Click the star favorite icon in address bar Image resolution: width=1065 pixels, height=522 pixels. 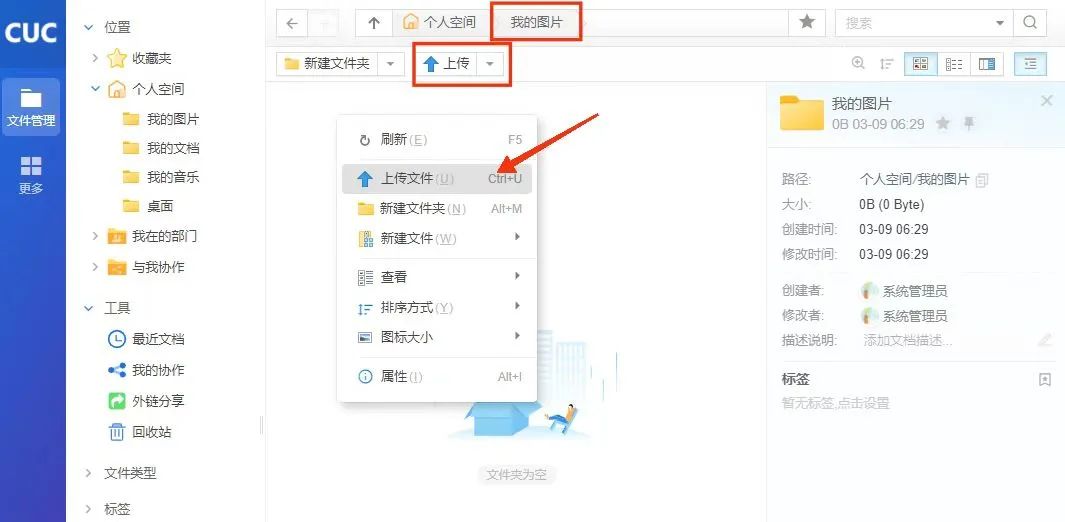806,22
